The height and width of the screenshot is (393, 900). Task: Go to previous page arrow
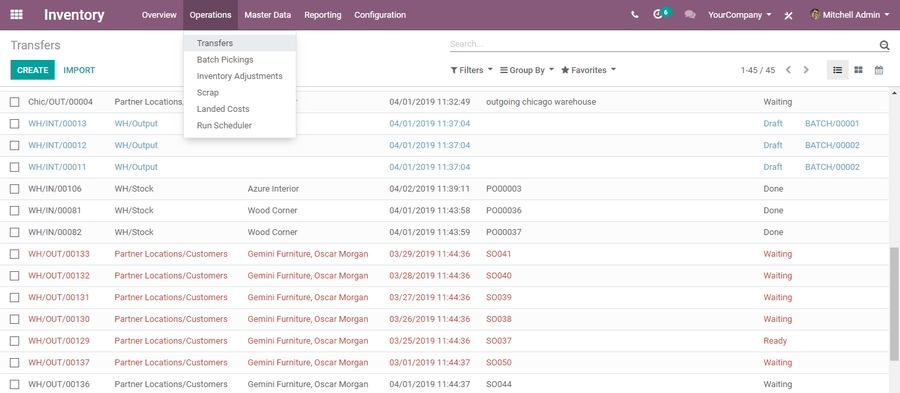pyautogui.click(x=788, y=70)
